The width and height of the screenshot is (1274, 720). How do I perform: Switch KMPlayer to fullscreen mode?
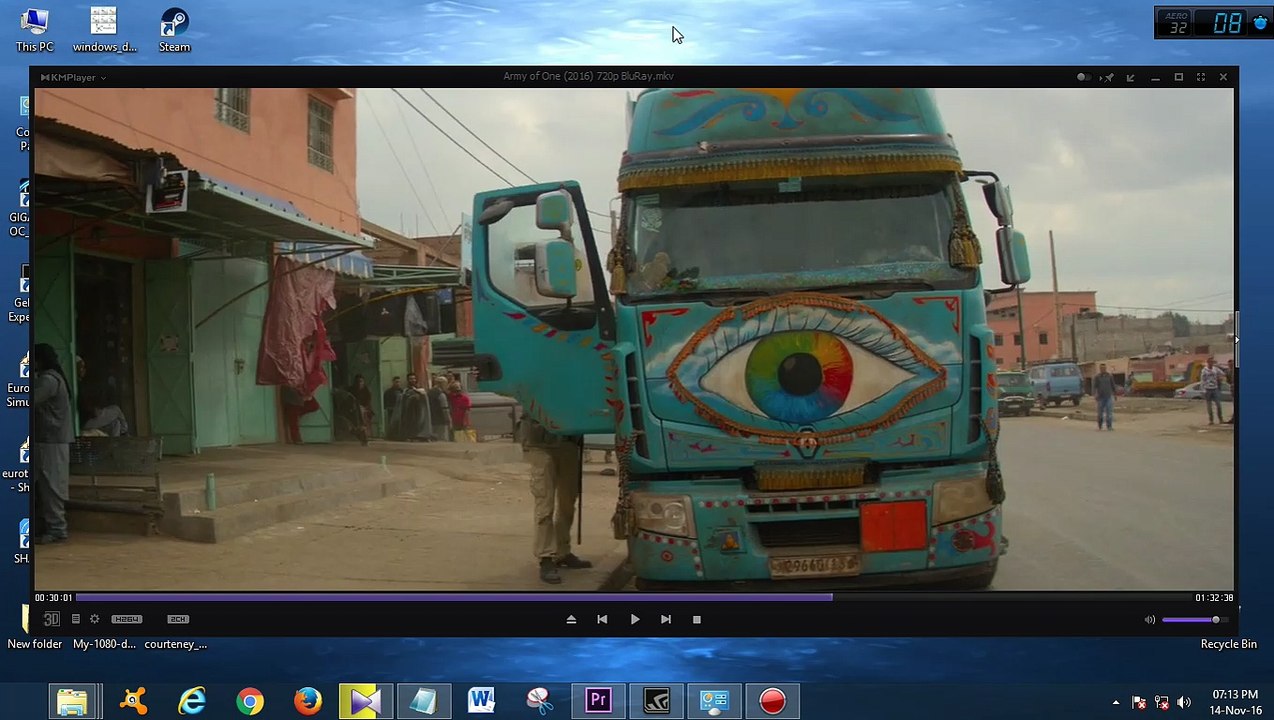point(1201,77)
